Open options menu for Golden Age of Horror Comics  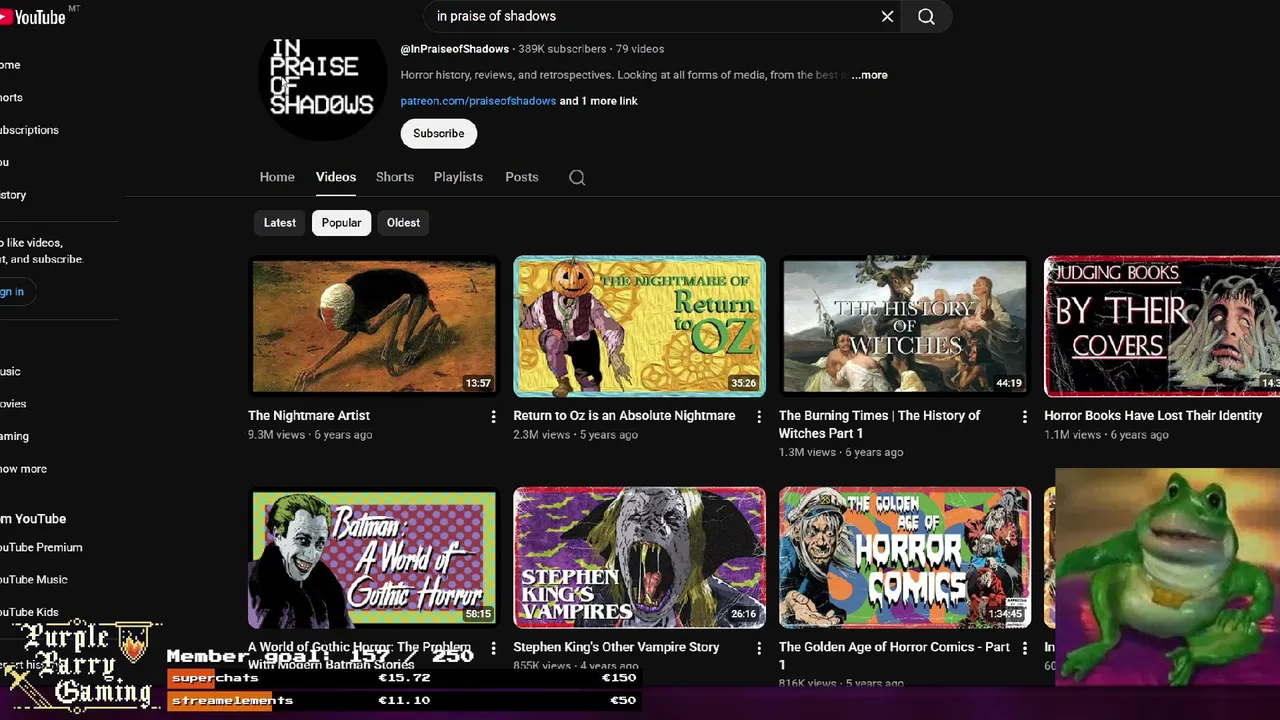(x=1024, y=648)
